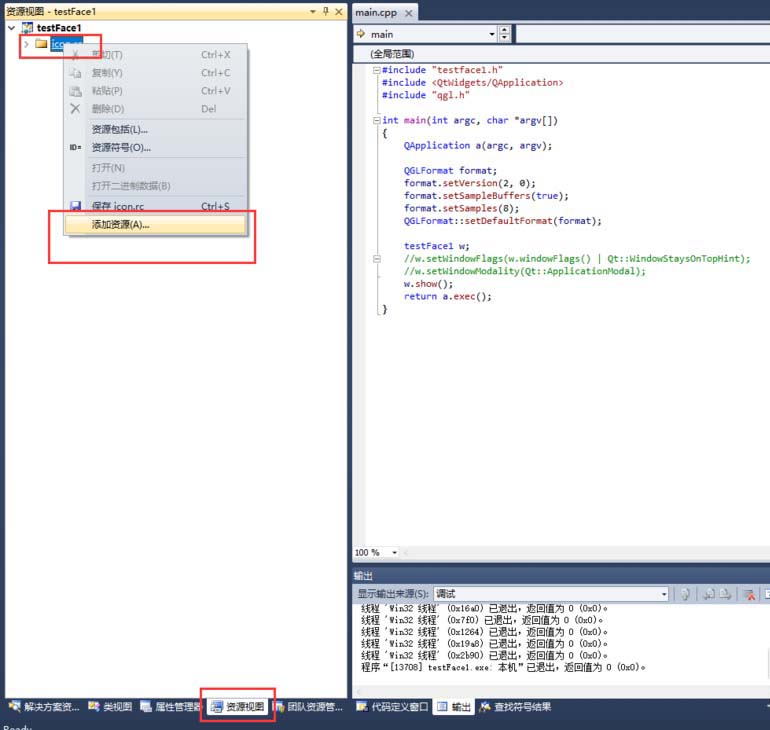Collapse the main function code fold marker
This screenshot has width=770, height=730.
376,120
